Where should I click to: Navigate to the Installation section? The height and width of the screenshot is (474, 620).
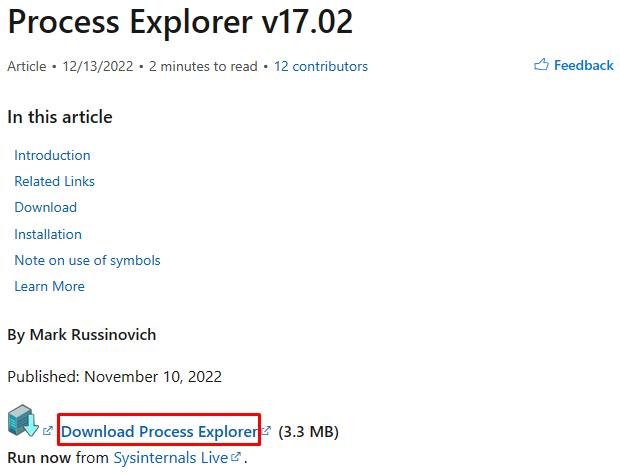(48, 234)
